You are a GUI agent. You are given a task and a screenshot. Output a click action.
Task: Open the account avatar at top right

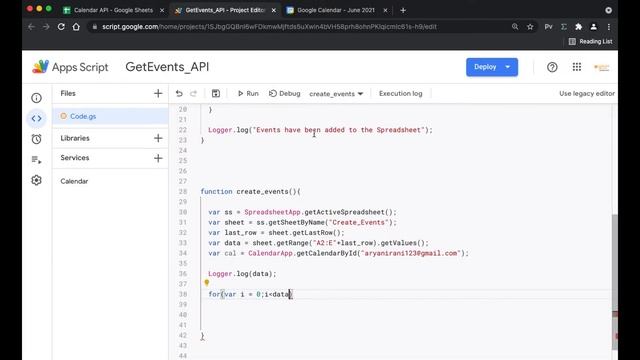[x=601, y=67]
